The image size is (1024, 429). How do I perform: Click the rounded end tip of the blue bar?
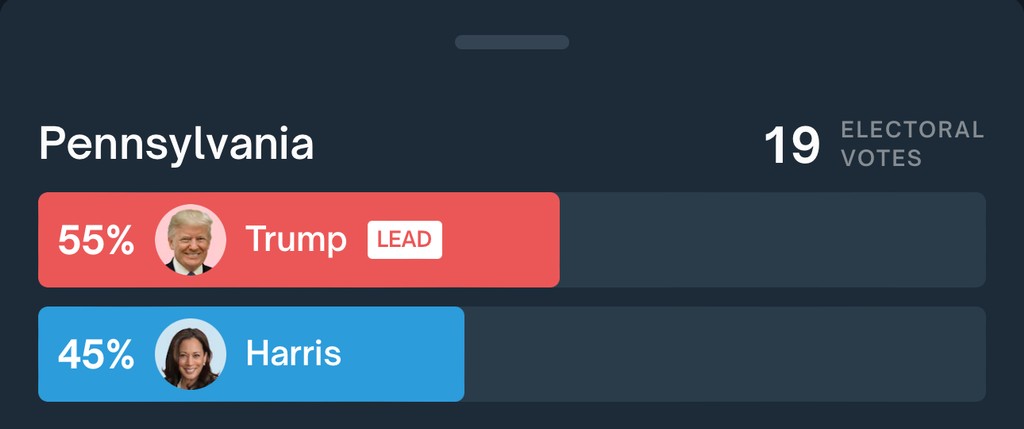(x=460, y=354)
